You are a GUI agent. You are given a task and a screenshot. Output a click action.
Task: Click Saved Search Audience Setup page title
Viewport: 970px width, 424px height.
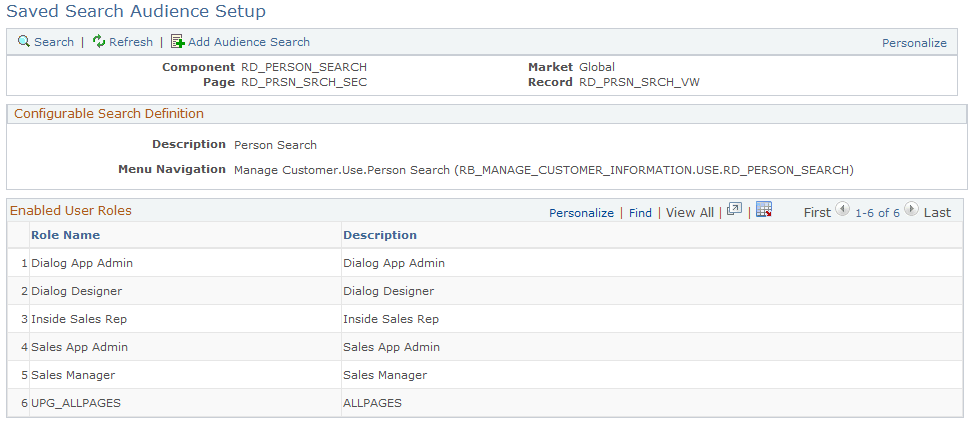pos(136,11)
